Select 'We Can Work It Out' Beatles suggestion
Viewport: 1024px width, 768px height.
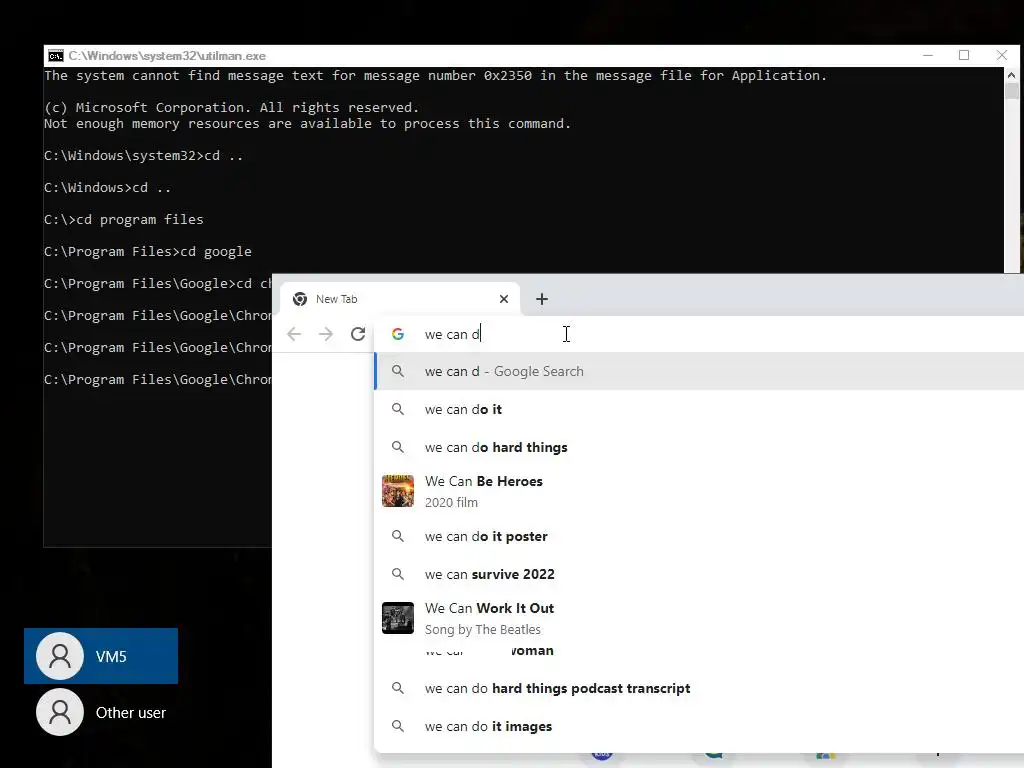point(699,618)
